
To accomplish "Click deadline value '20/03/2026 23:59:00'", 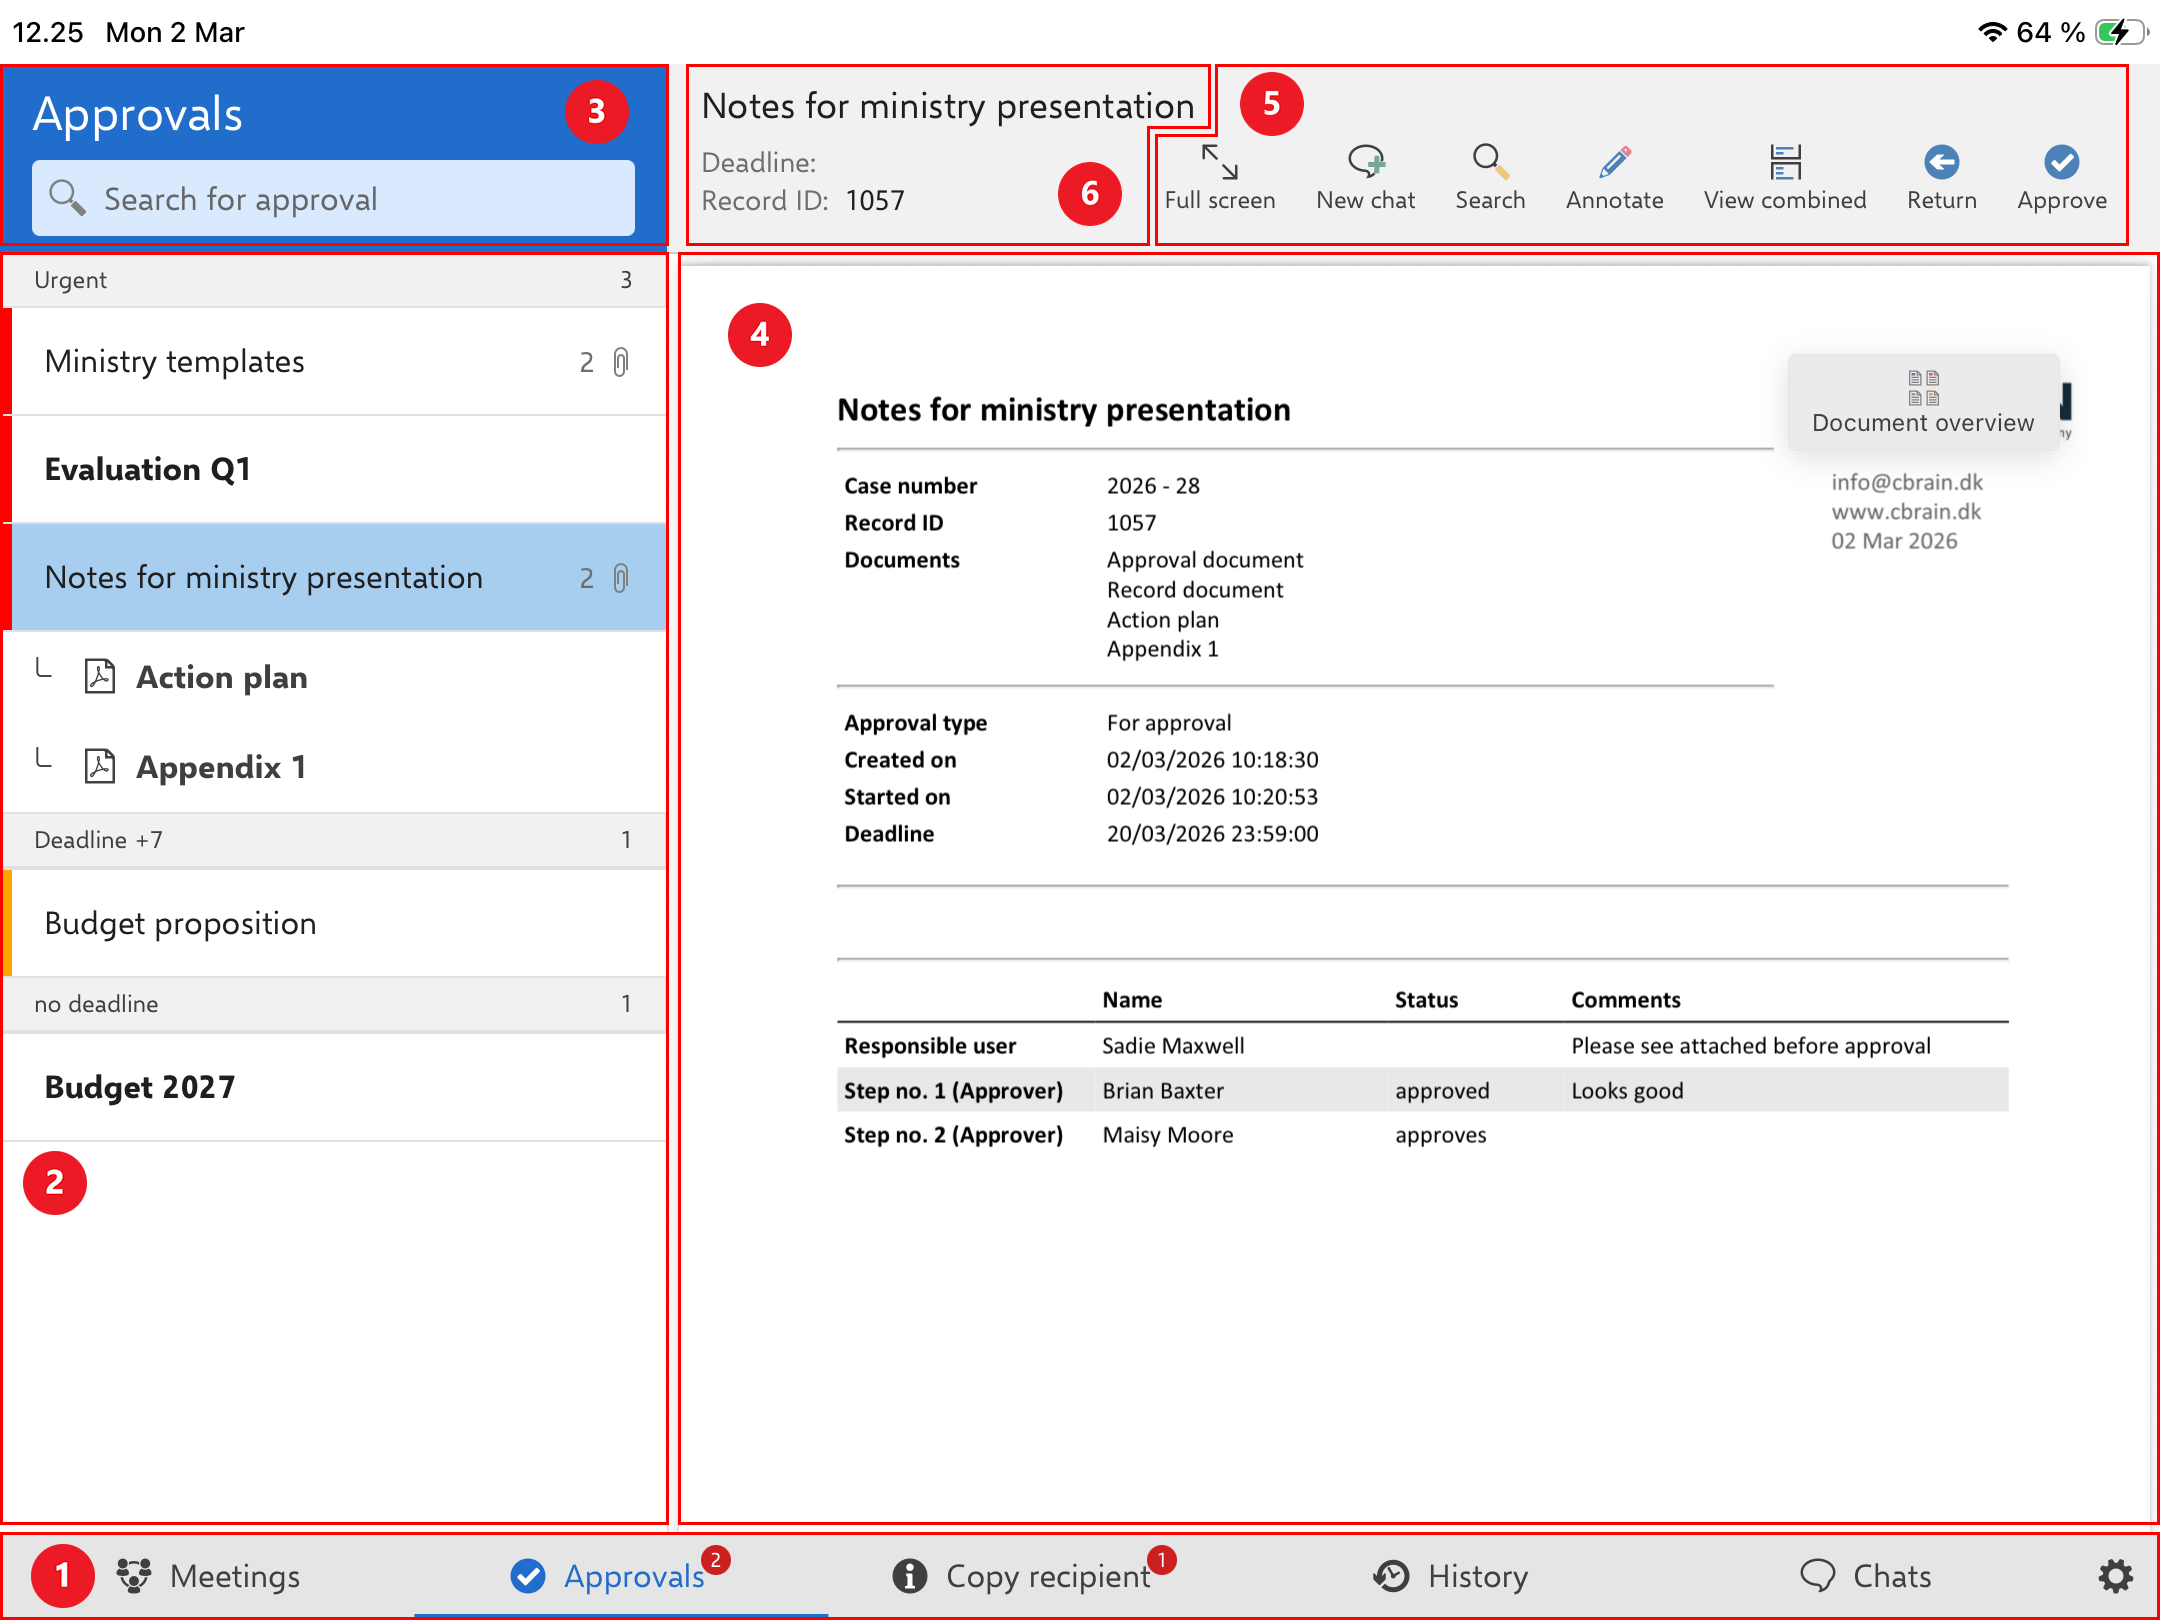I will pos(1212,834).
